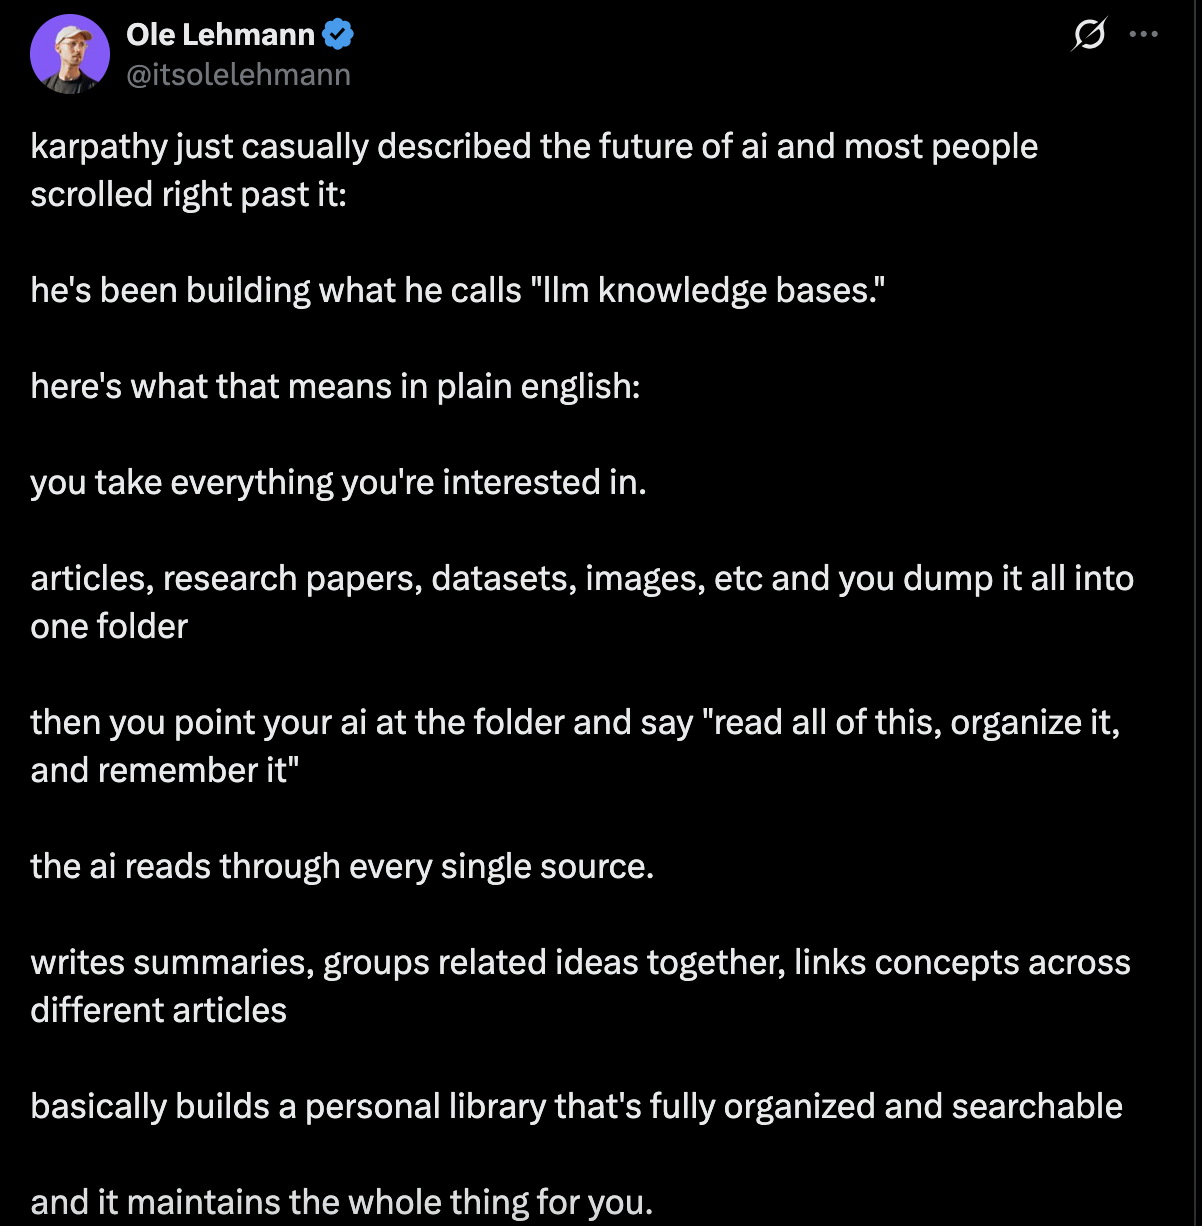Viewport: 1202px width, 1226px height.
Task: Click Ole Lehmann's profile avatar
Action: 70,55
